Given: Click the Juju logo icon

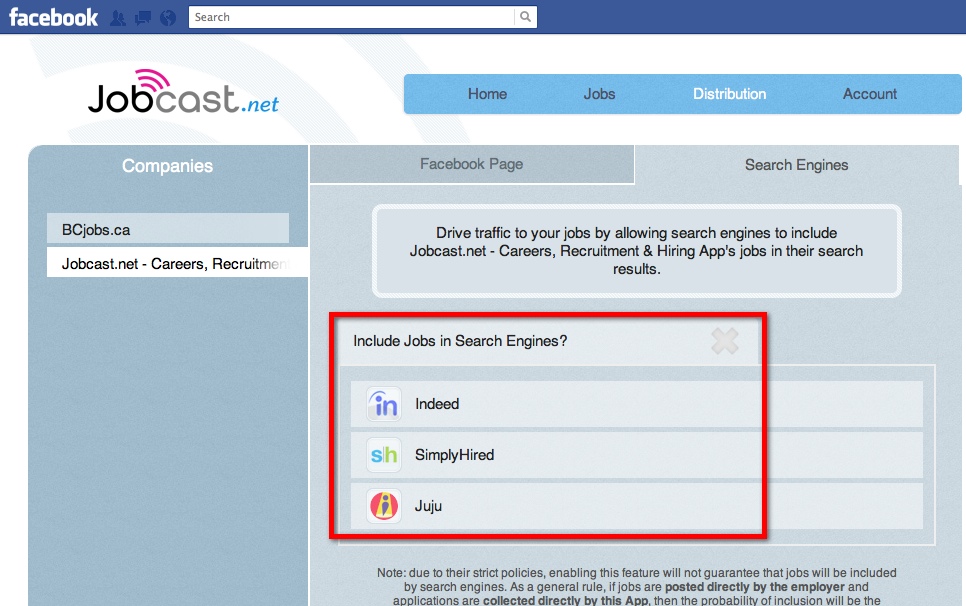Looking at the screenshot, I should pyautogui.click(x=384, y=506).
